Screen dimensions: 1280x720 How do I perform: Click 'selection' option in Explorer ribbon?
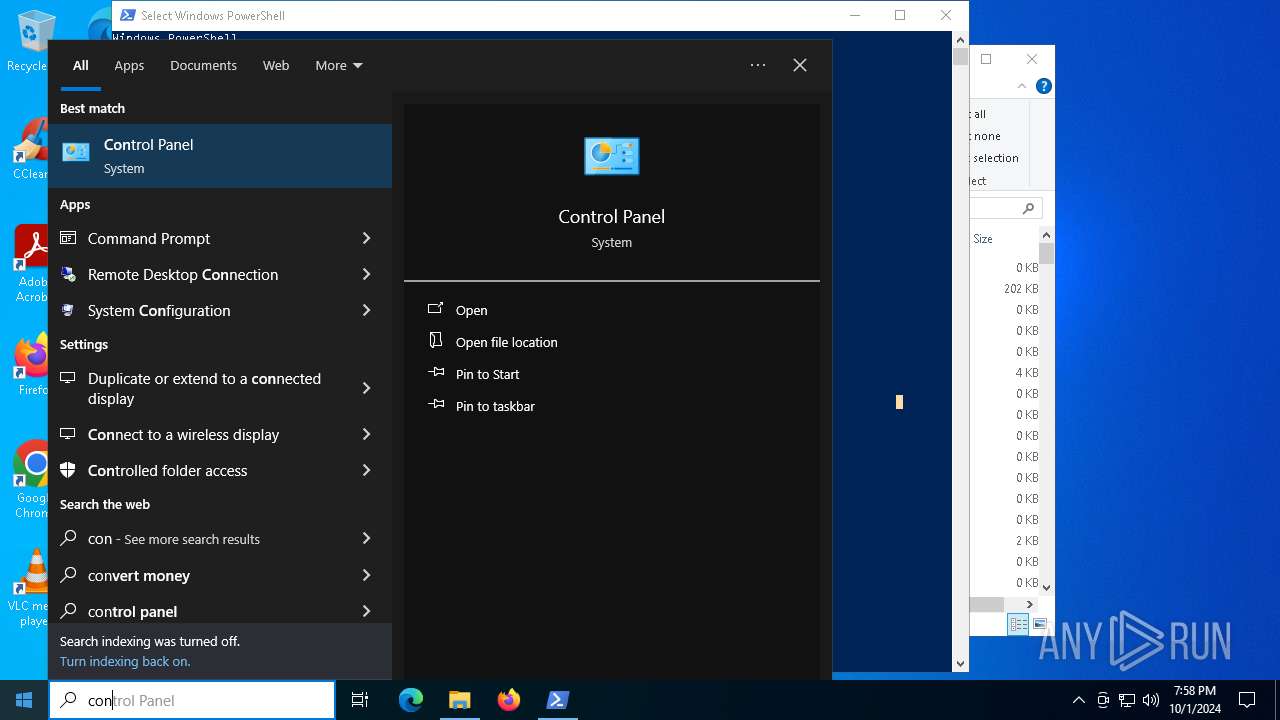click(996, 158)
